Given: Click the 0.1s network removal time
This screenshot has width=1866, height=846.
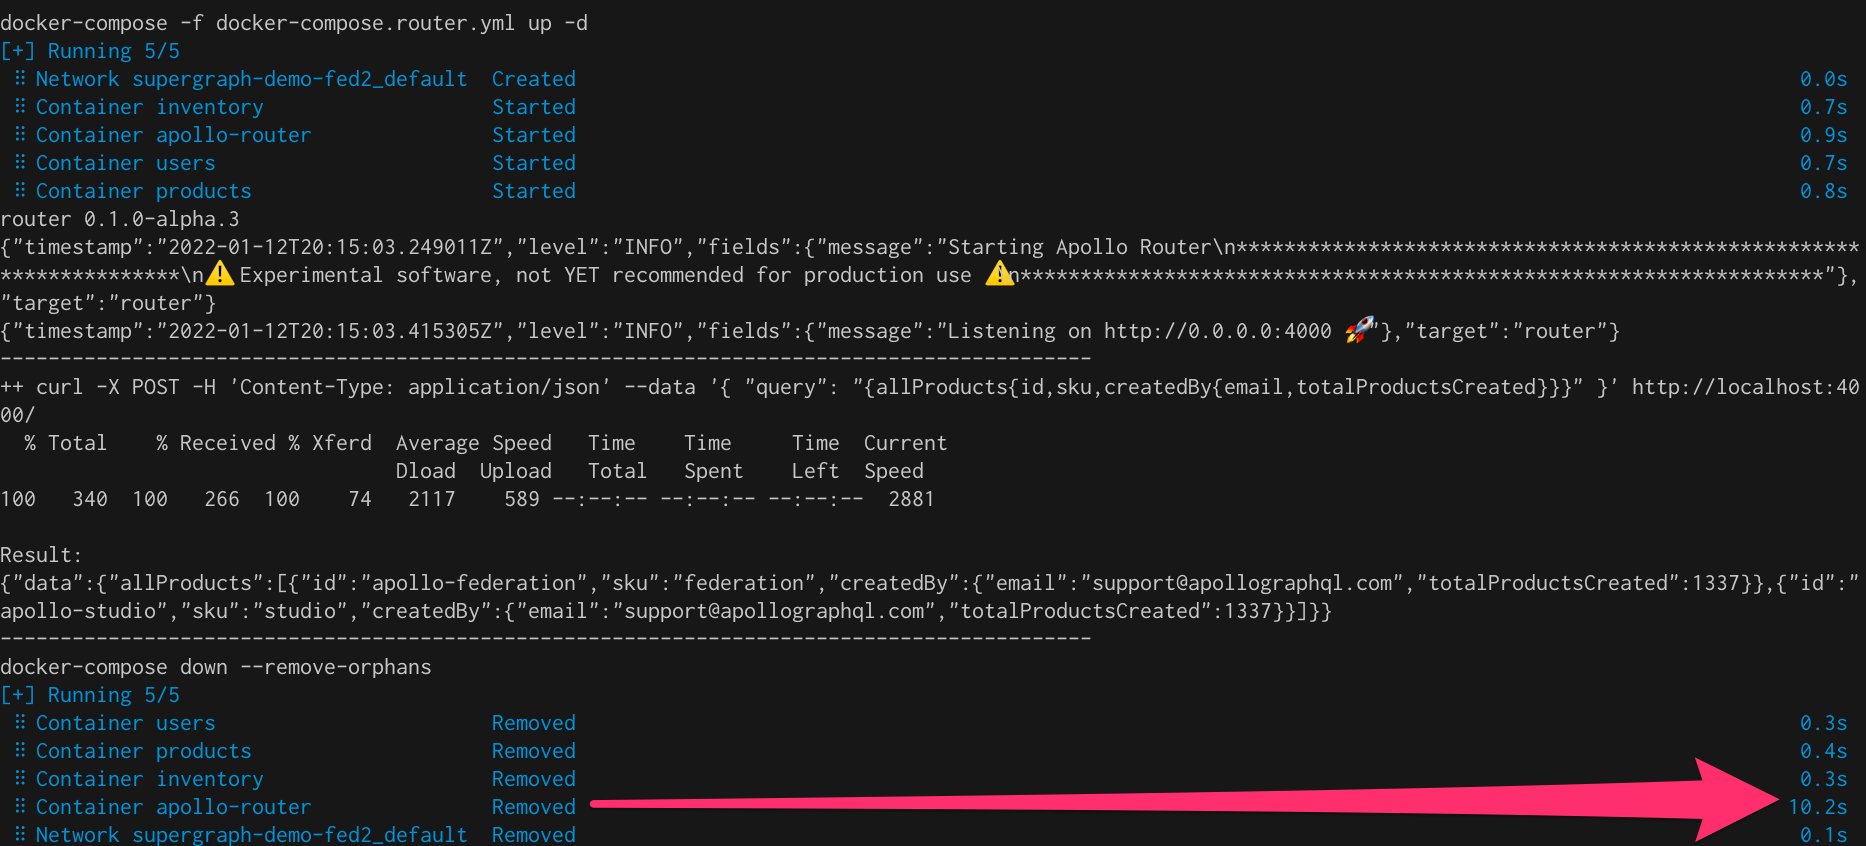Looking at the screenshot, I should tap(1823, 834).
